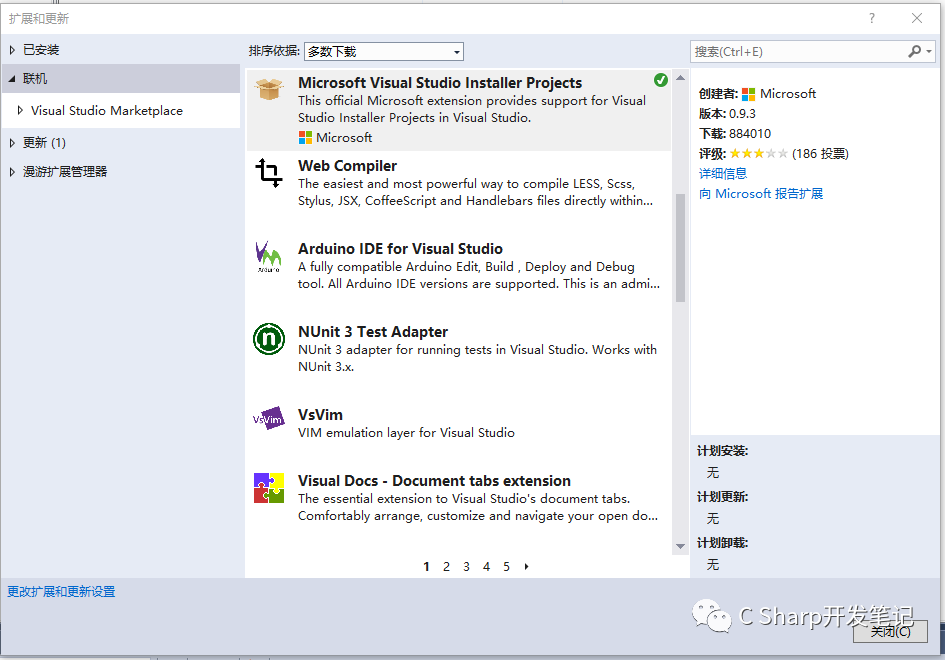
Task: Select NUnit 3 Test Adapter title
Action: [x=373, y=332]
